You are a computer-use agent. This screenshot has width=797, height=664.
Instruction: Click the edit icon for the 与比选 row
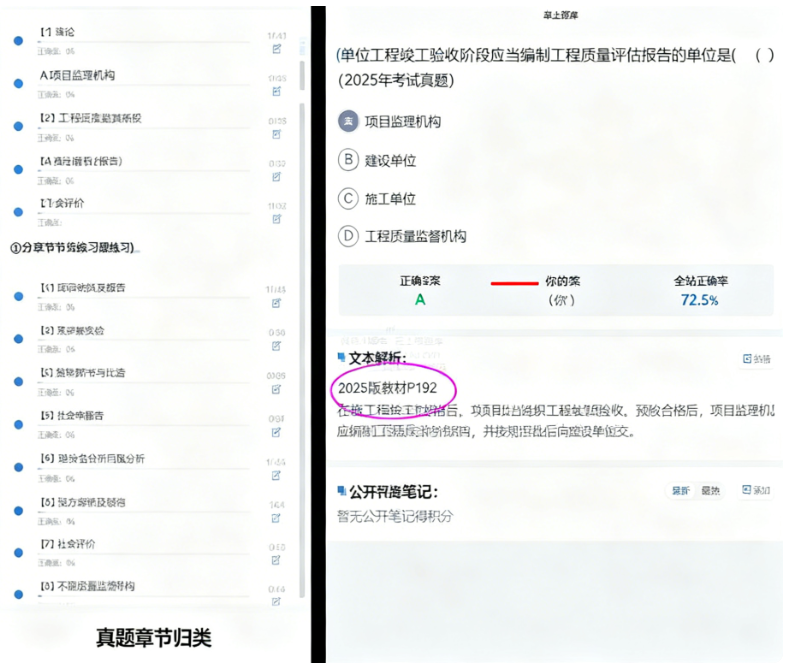click(276, 389)
